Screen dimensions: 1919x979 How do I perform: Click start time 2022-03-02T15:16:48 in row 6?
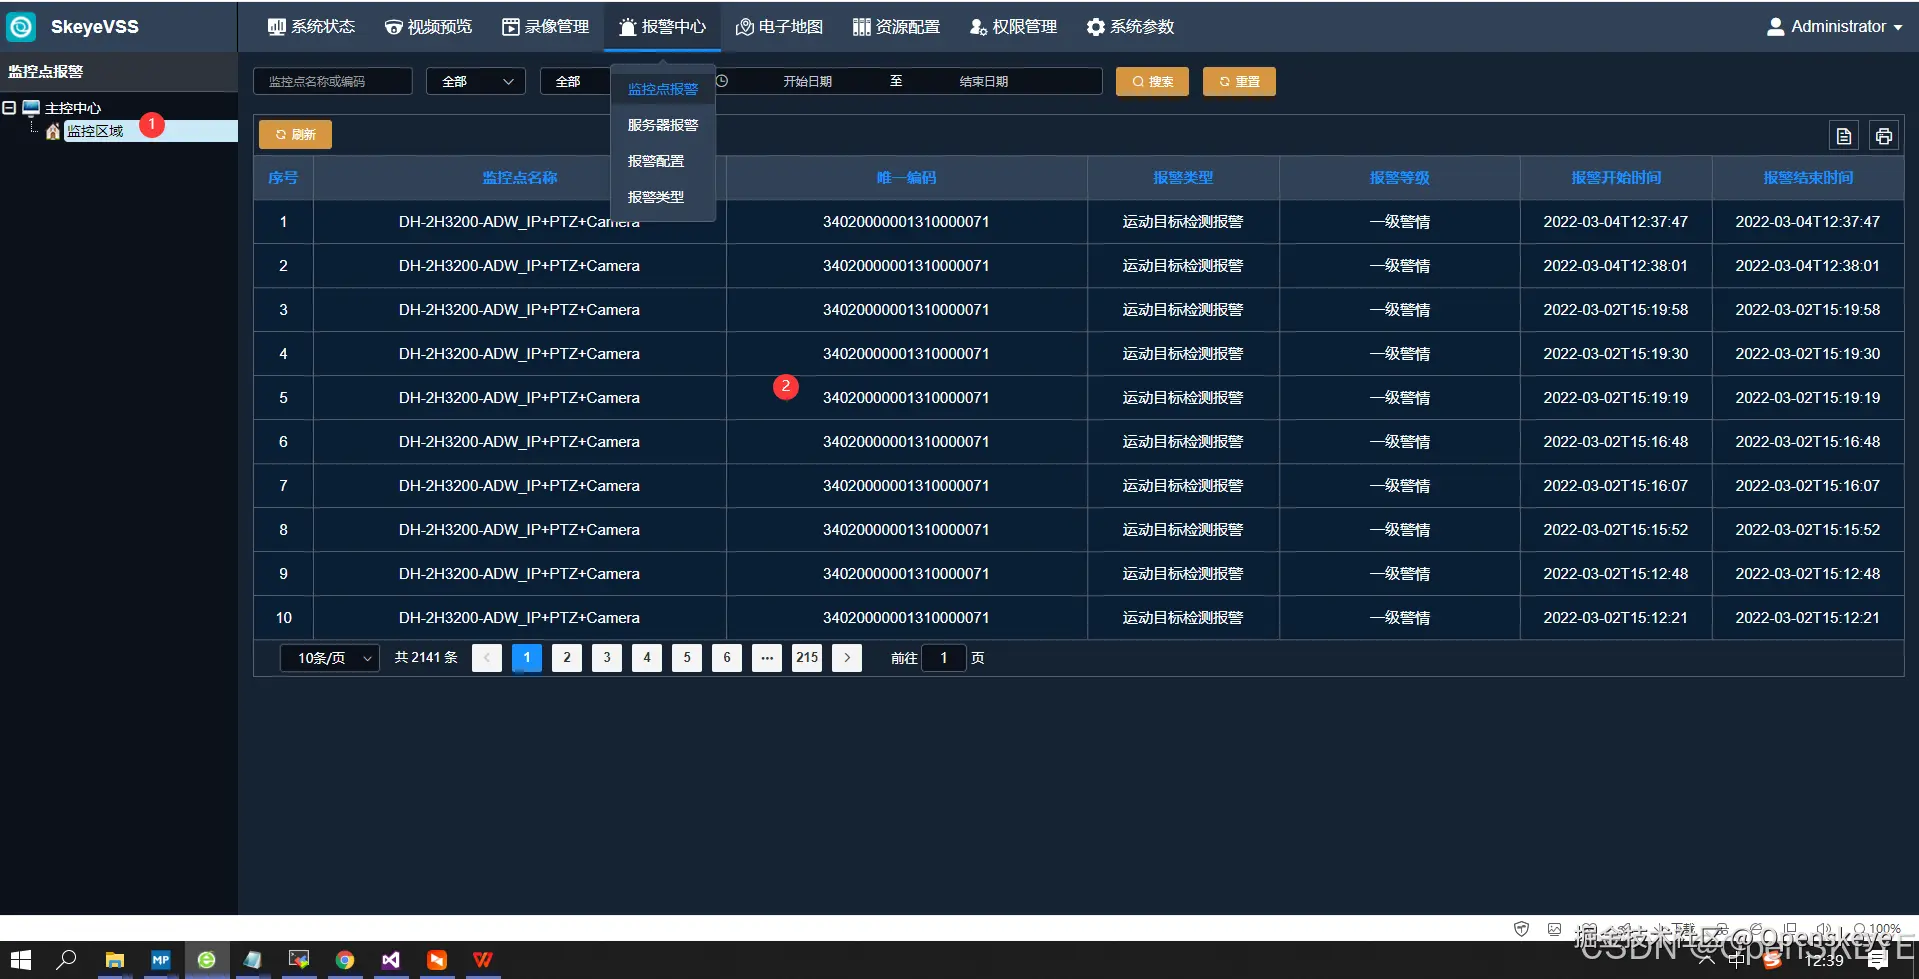tap(1616, 441)
